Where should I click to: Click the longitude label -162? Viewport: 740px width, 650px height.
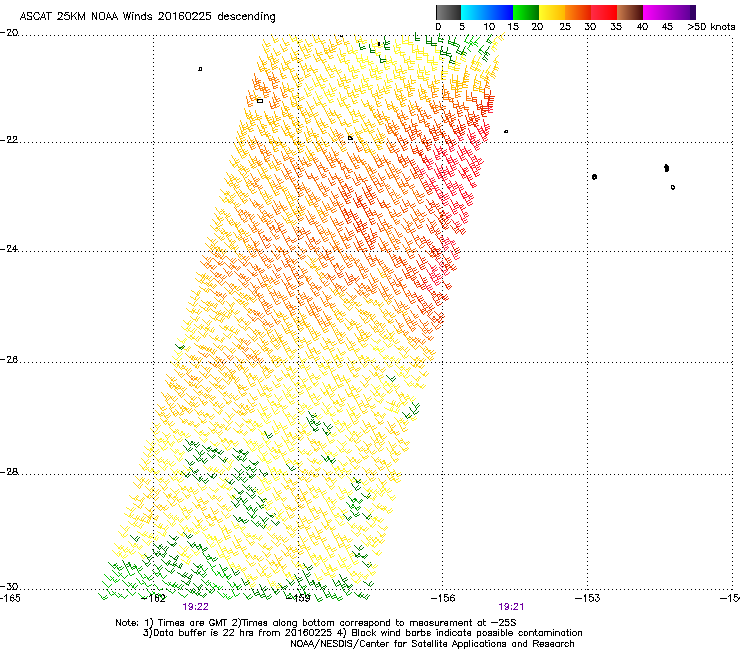click(154, 599)
